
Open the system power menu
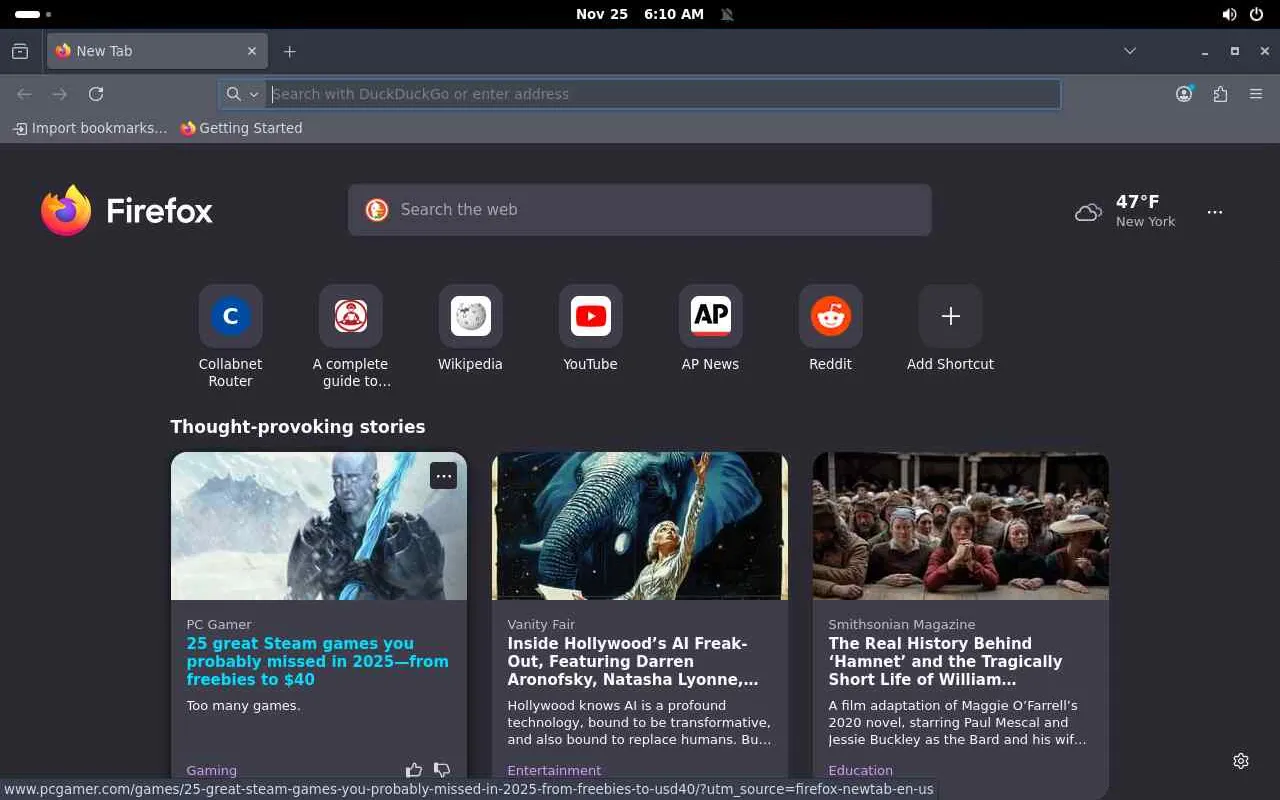[1257, 14]
